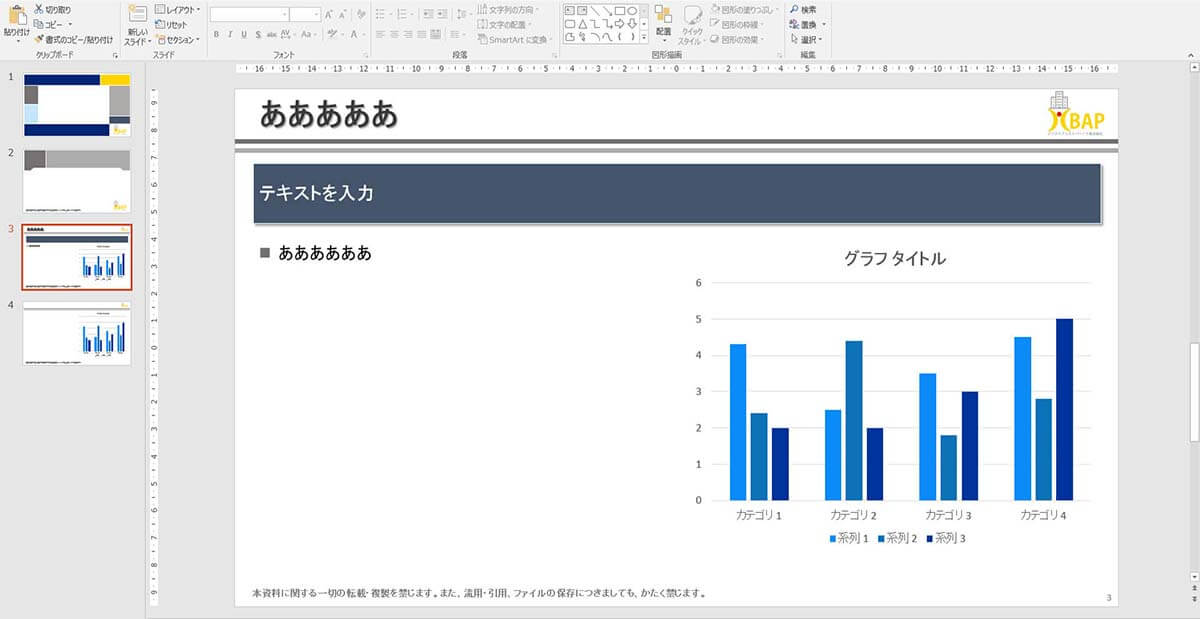
Task: Click the Select (選択) button in the editing group
Action: [806, 39]
